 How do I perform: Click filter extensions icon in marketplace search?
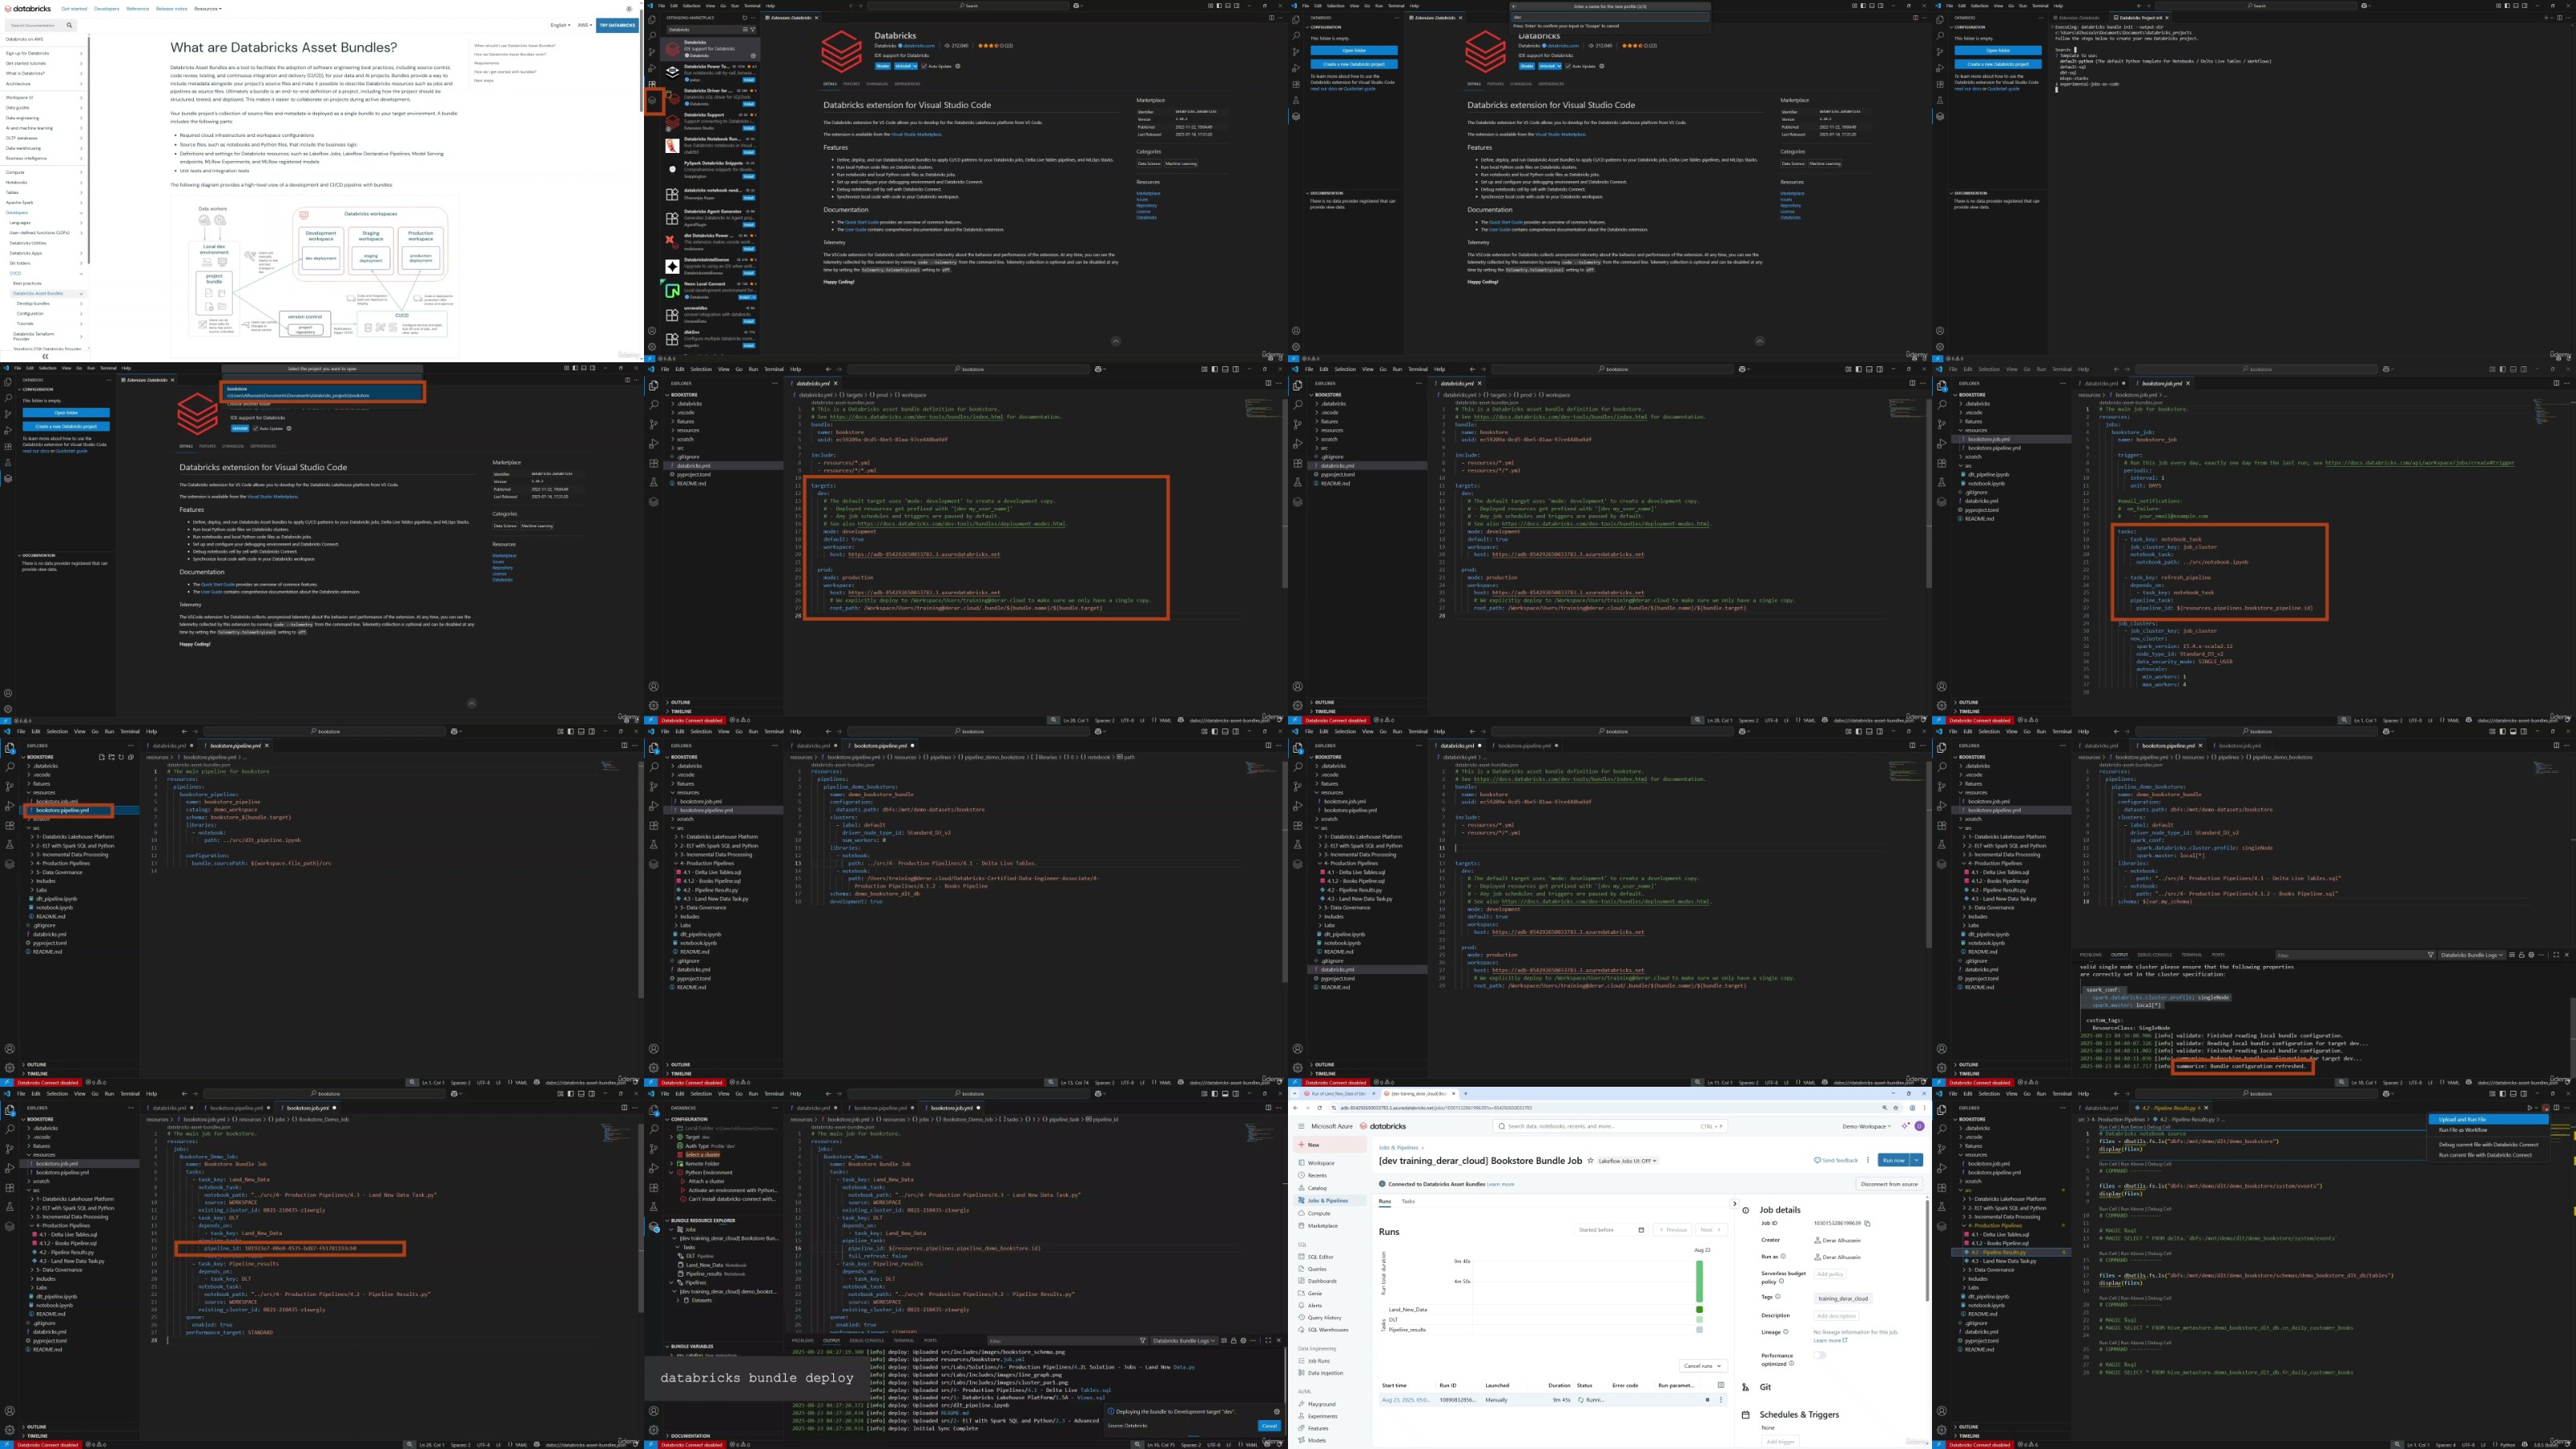[754, 29]
